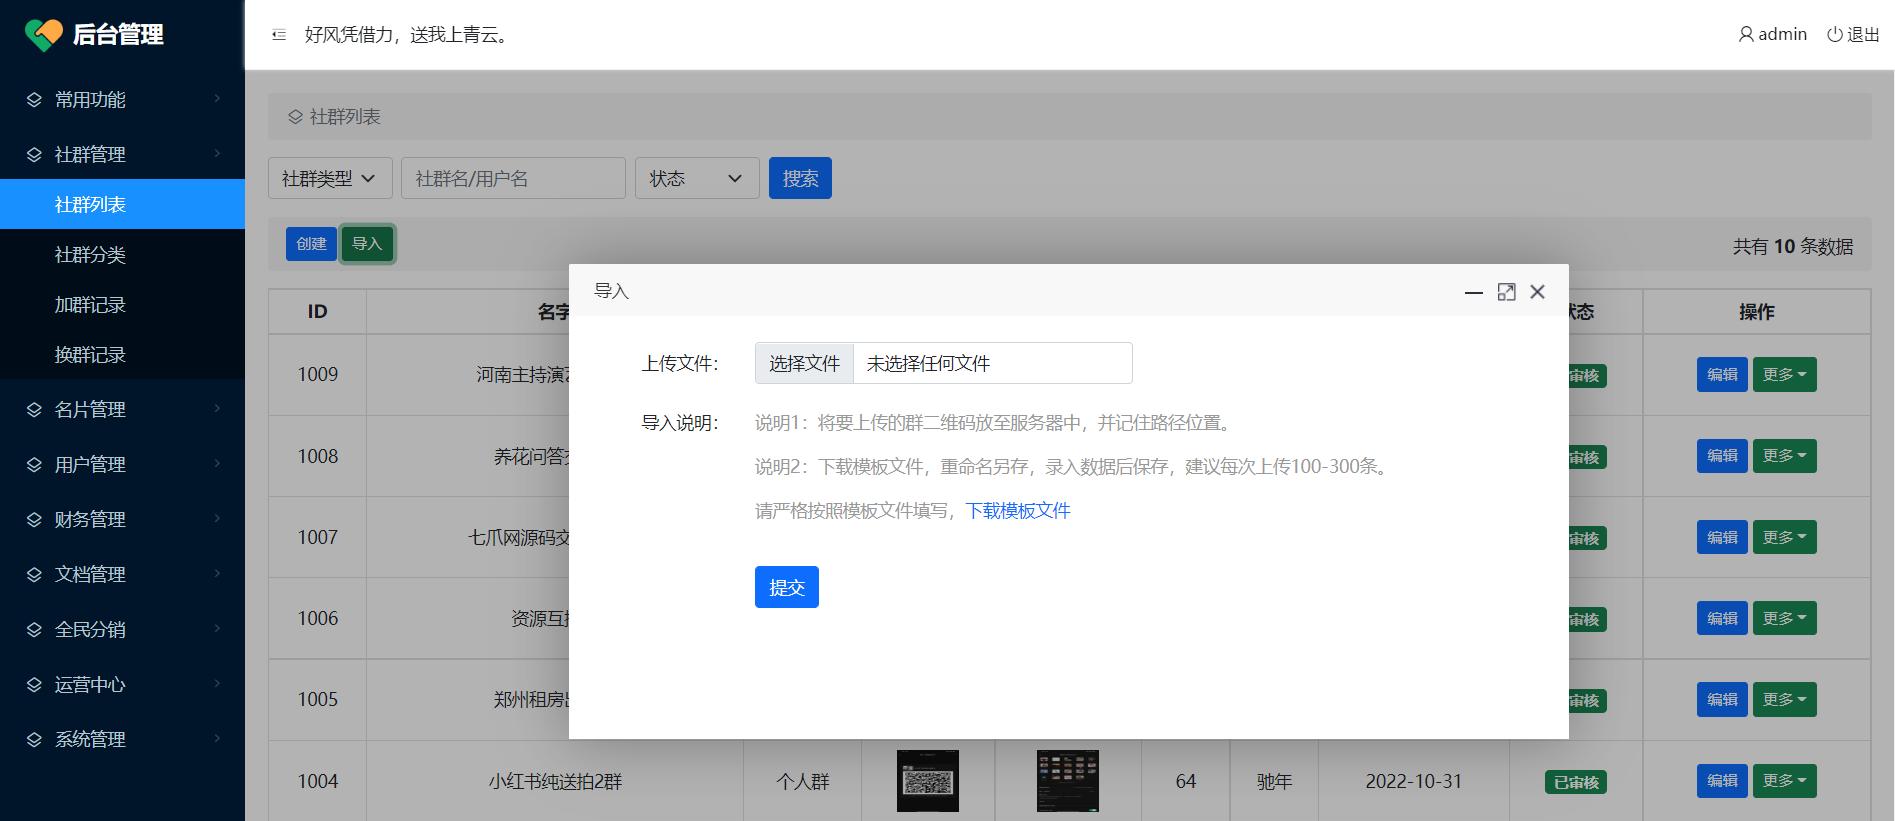
Task: Expand the 财务管理 sidebar menu
Action: (122, 519)
